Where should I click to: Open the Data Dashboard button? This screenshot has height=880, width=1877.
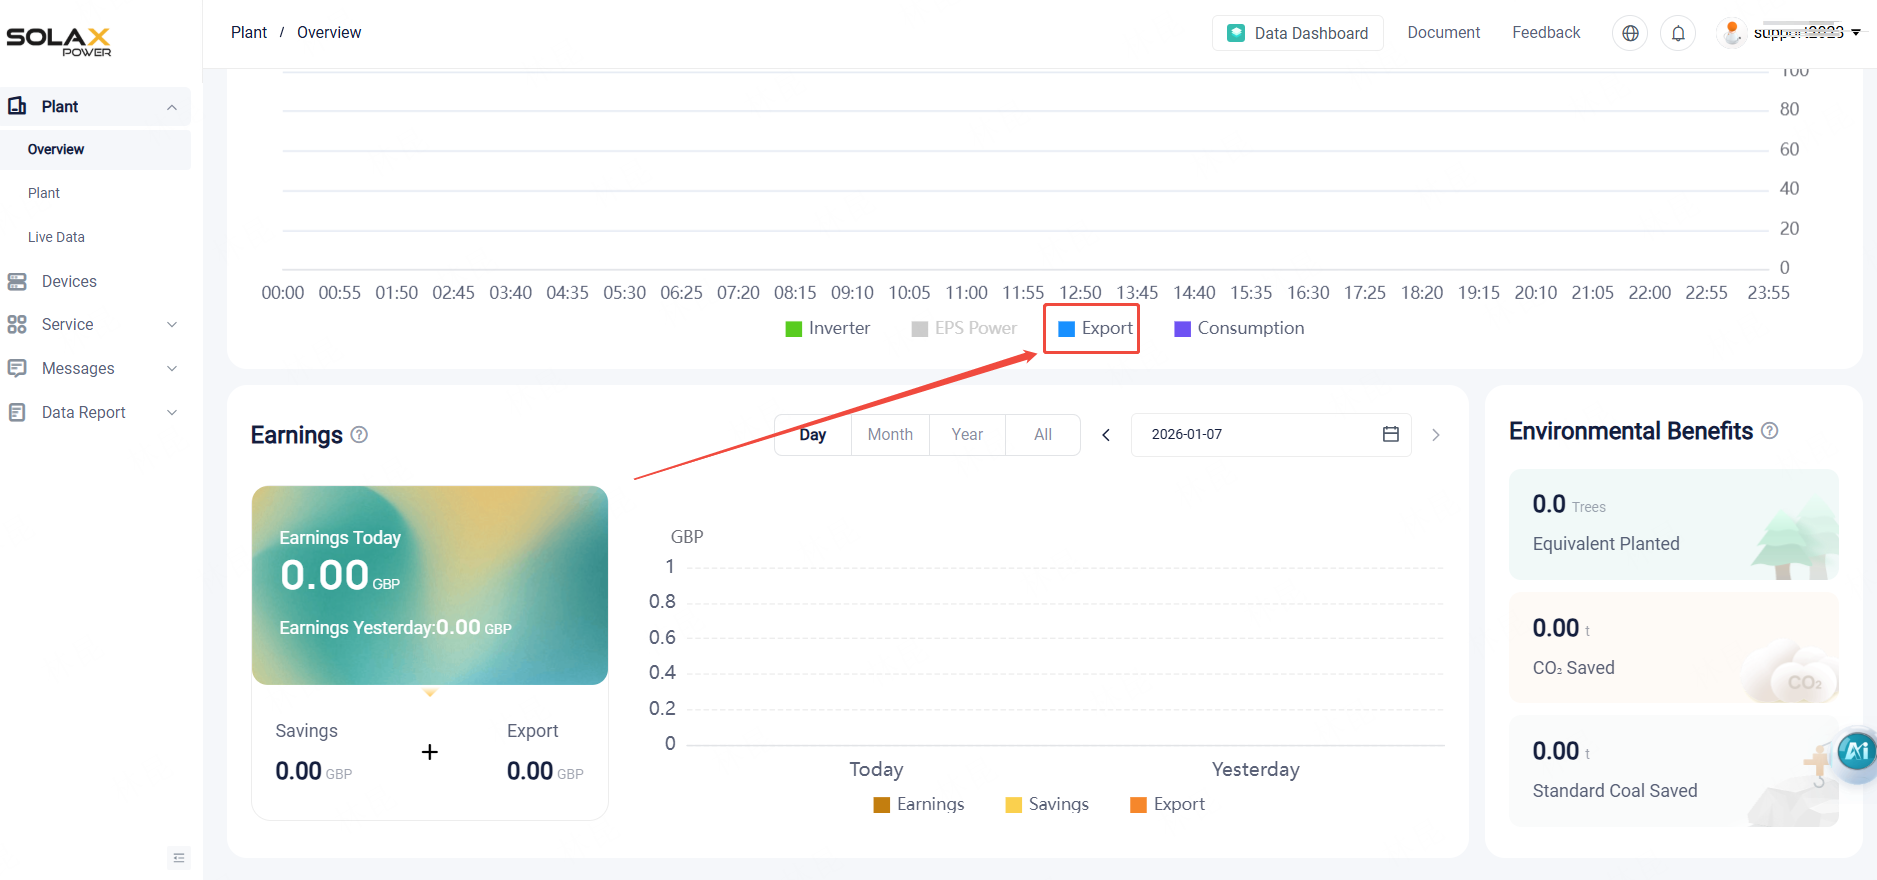point(1297,33)
